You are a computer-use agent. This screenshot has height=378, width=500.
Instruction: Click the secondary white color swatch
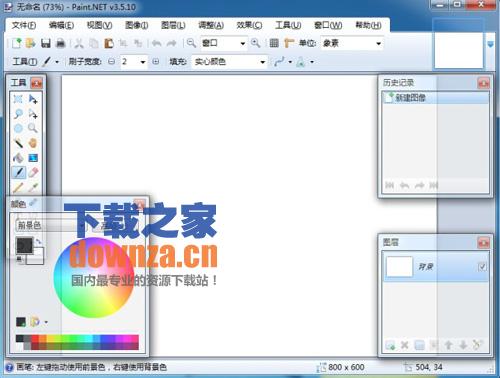(x=37, y=258)
